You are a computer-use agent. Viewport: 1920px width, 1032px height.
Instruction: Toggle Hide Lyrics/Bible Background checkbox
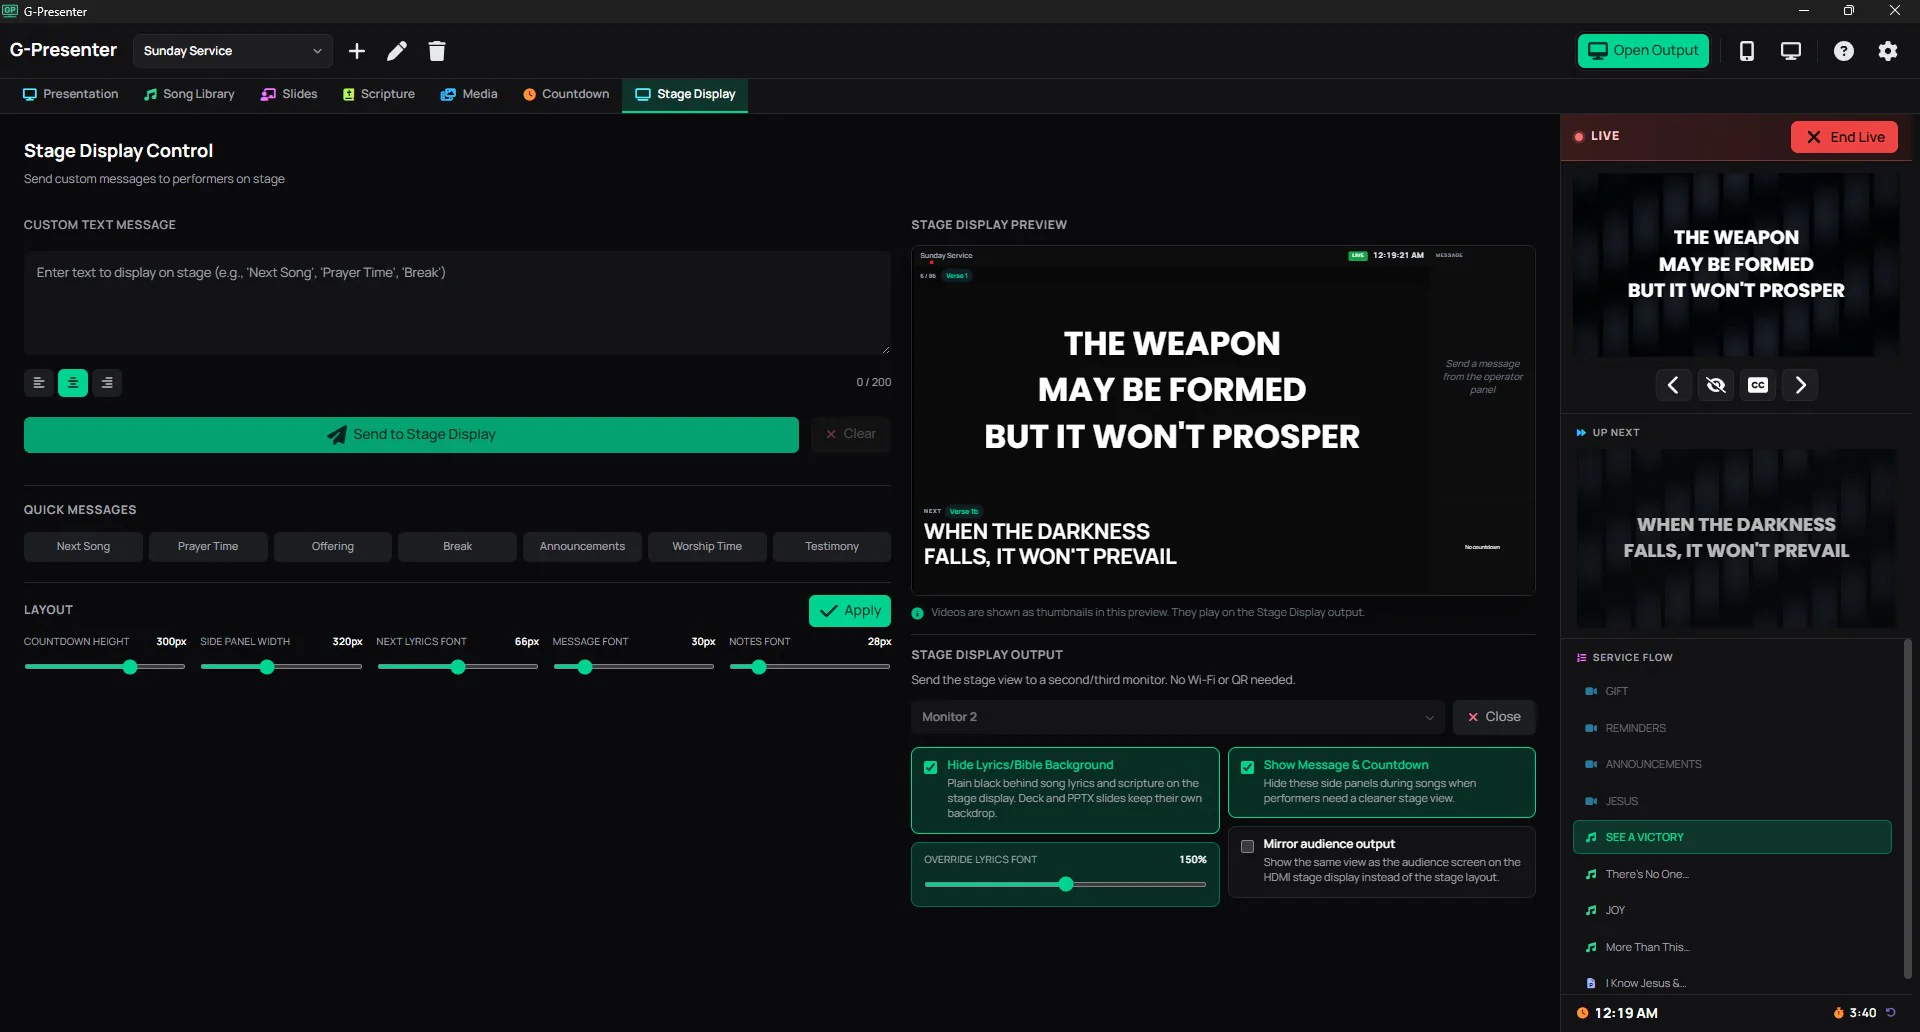(x=931, y=768)
